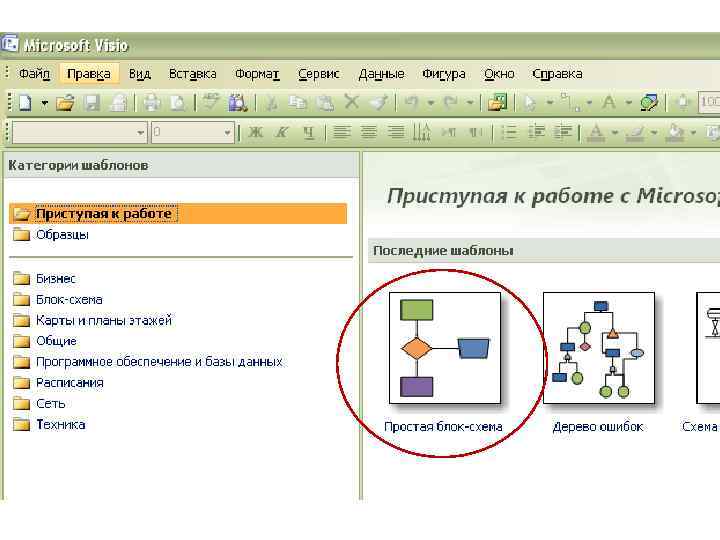This screenshot has height=540, width=720.
Task: Open the Правка menu
Action: pyautogui.click(x=89, y=74)
